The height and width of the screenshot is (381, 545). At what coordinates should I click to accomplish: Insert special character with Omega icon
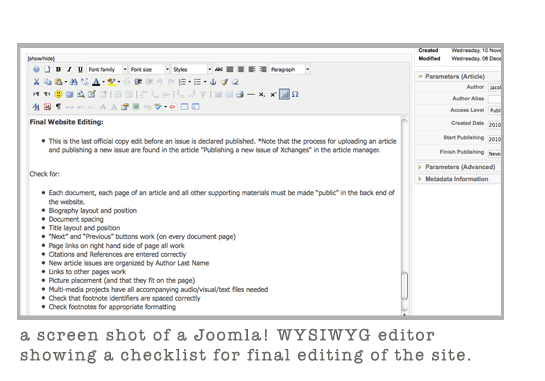(x=295, y=94)
